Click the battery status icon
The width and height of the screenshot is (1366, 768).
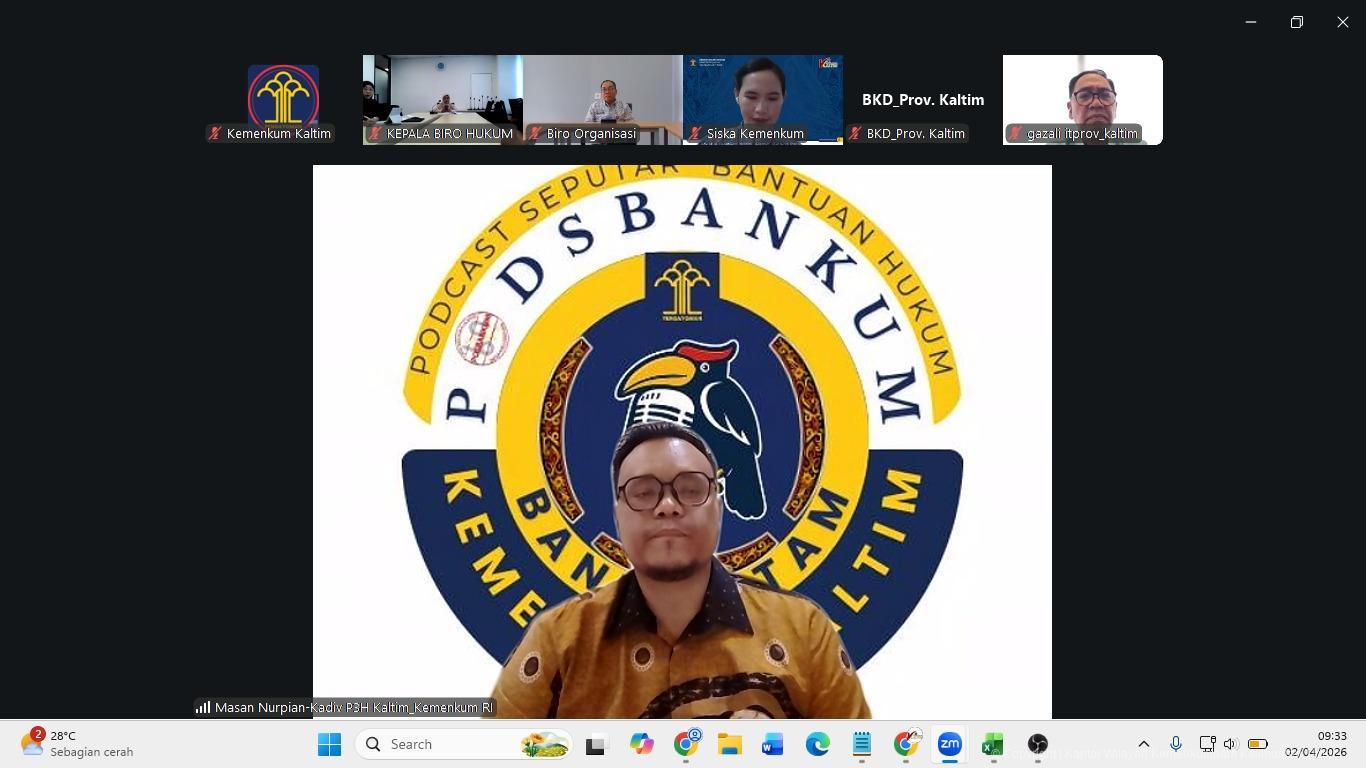1257,744
